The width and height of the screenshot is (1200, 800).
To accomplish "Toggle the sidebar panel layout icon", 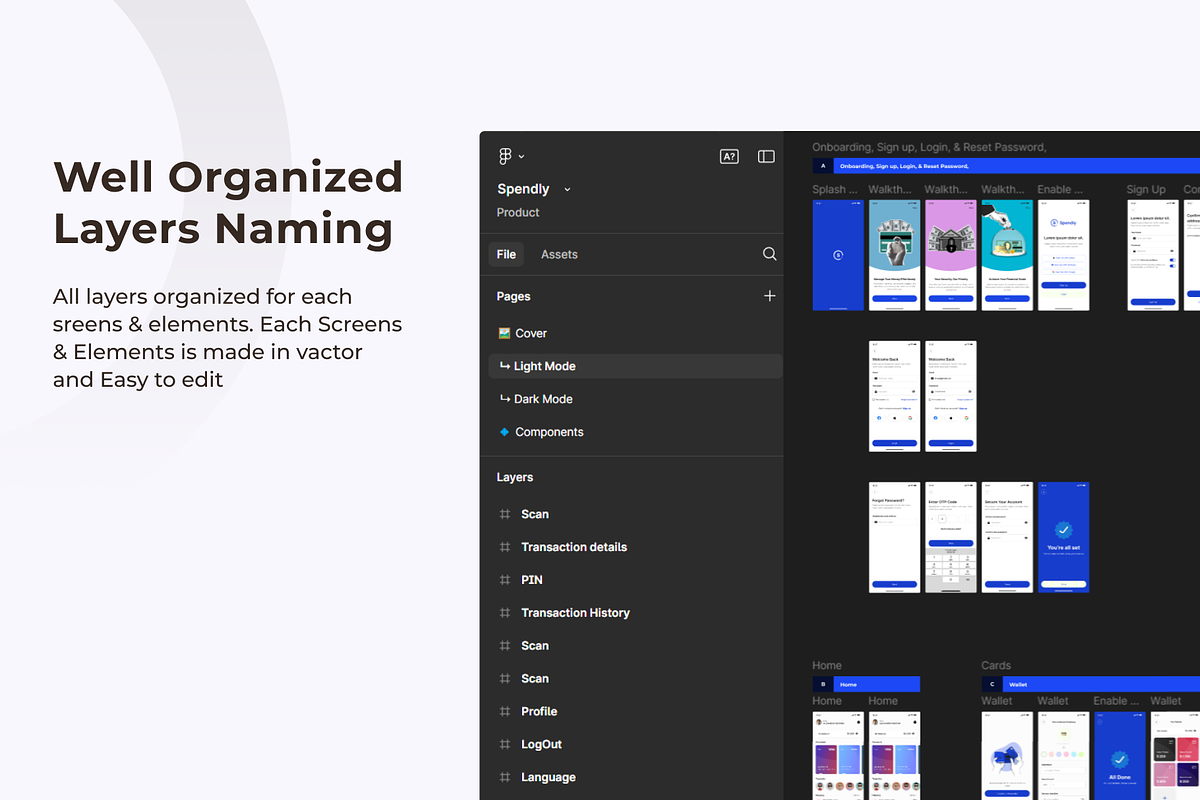I will tap(766, 156).
